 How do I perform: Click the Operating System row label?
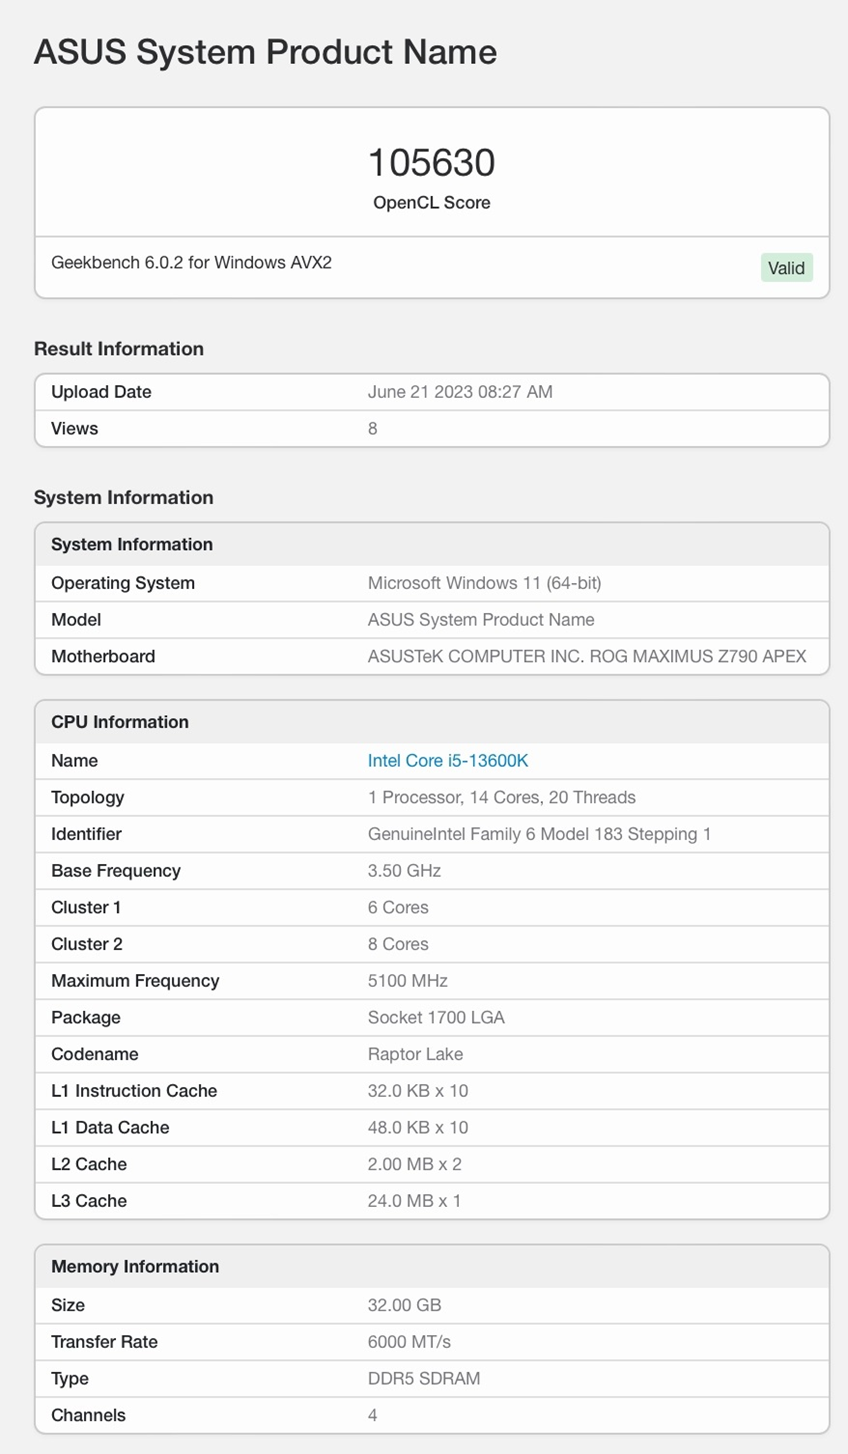tap(123, 582)
